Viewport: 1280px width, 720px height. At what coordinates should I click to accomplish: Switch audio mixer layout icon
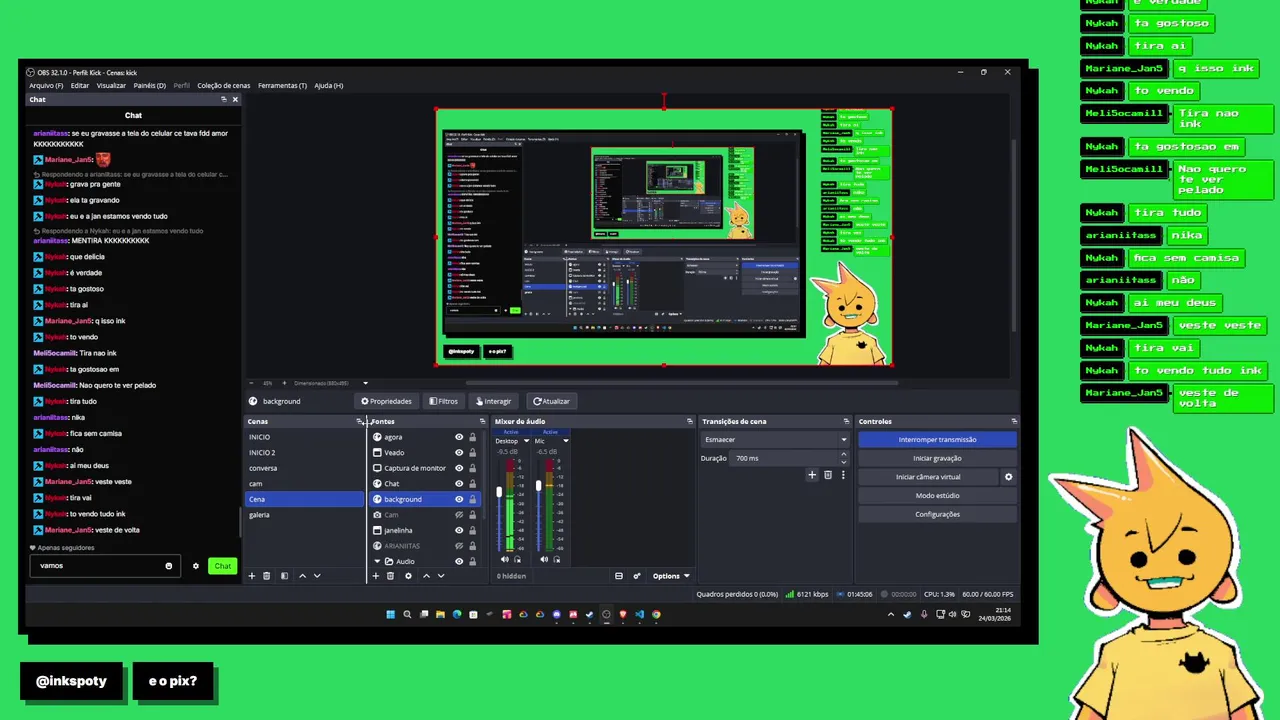(x=618, y=576)
